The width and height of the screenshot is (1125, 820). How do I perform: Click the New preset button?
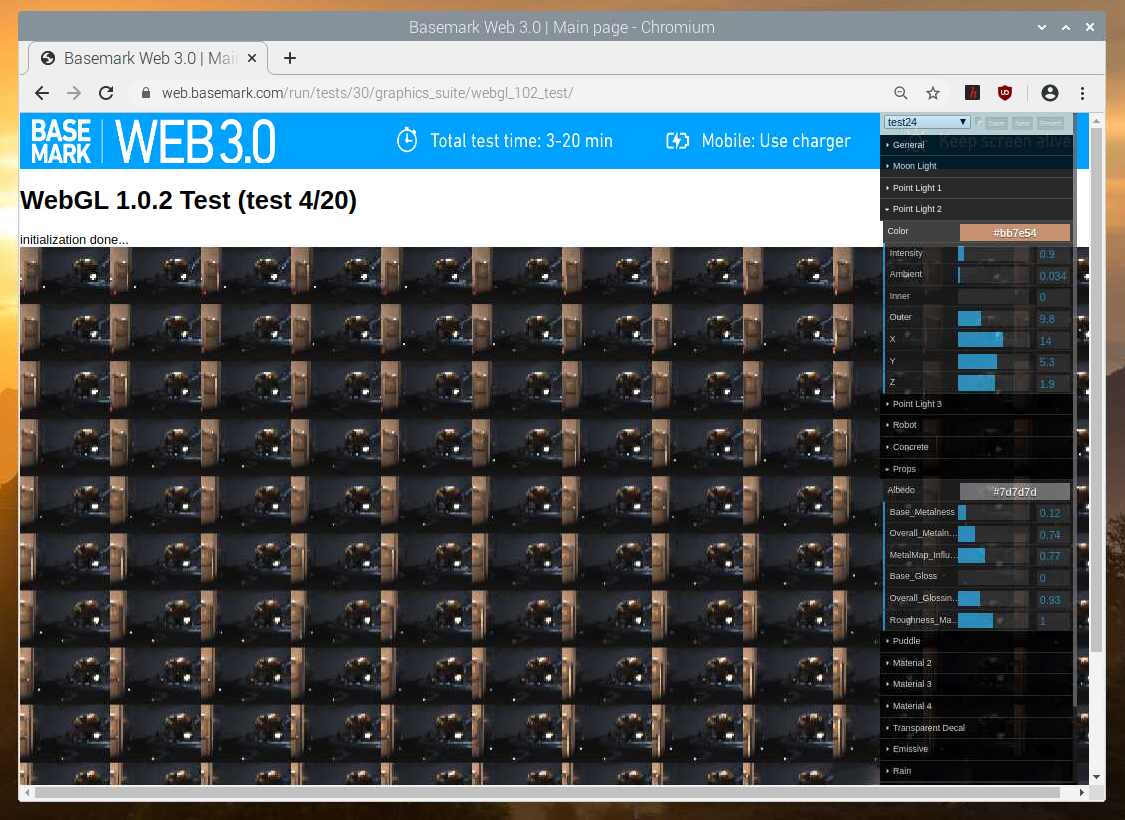[1021, 123]
